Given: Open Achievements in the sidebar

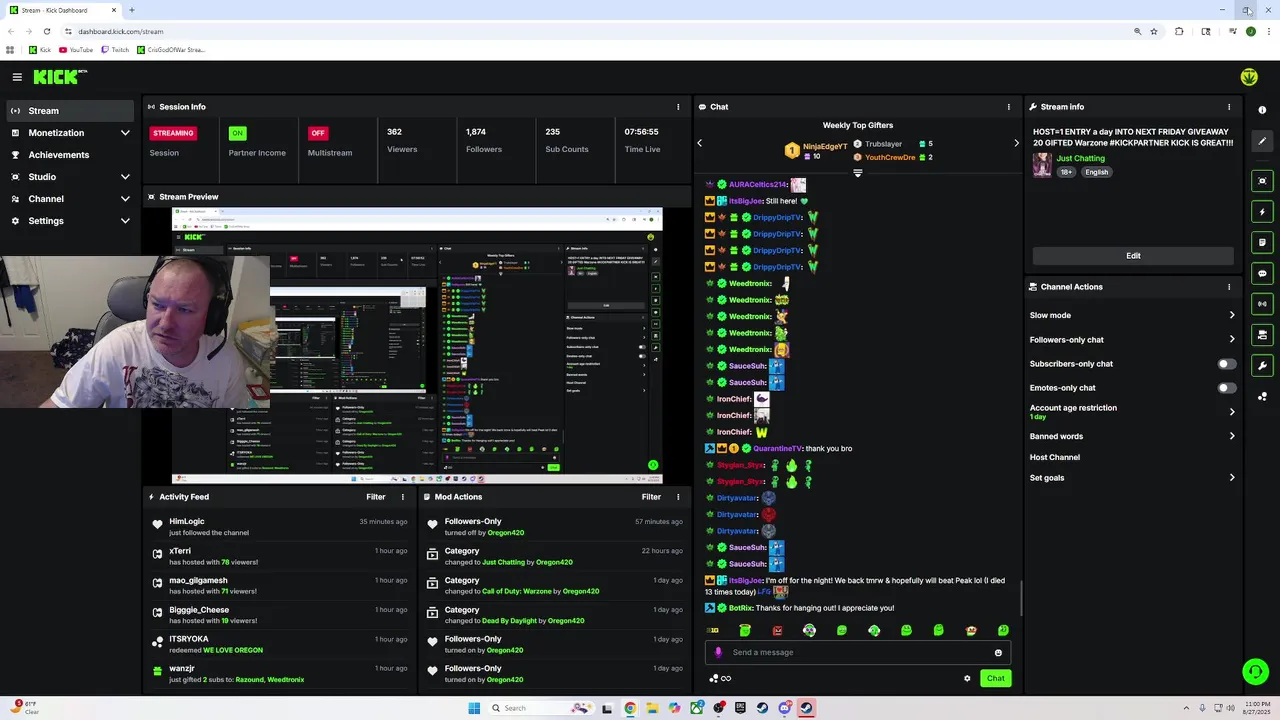Looking at the screenshot, I should pyautogui.click(x=70, y=155).
